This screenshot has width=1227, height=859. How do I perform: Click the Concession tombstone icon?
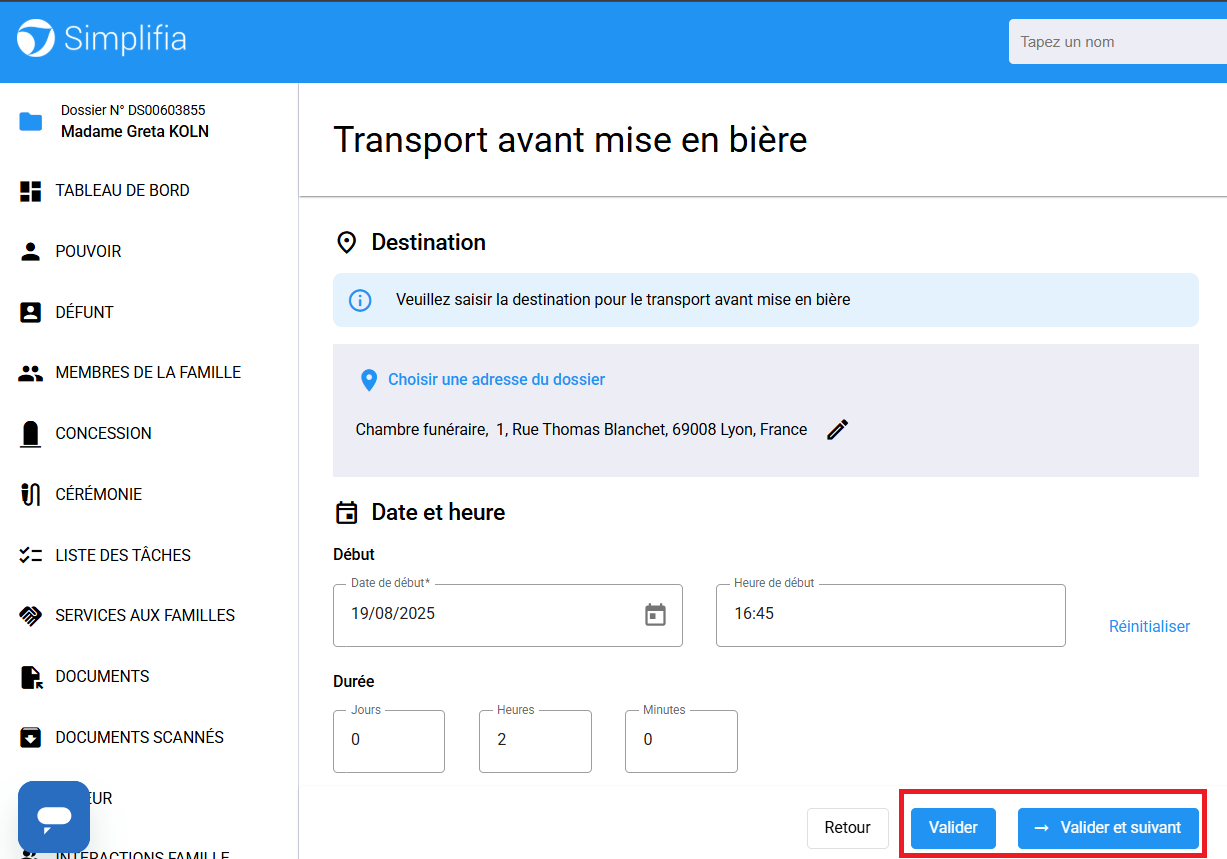tap(31, 433)
